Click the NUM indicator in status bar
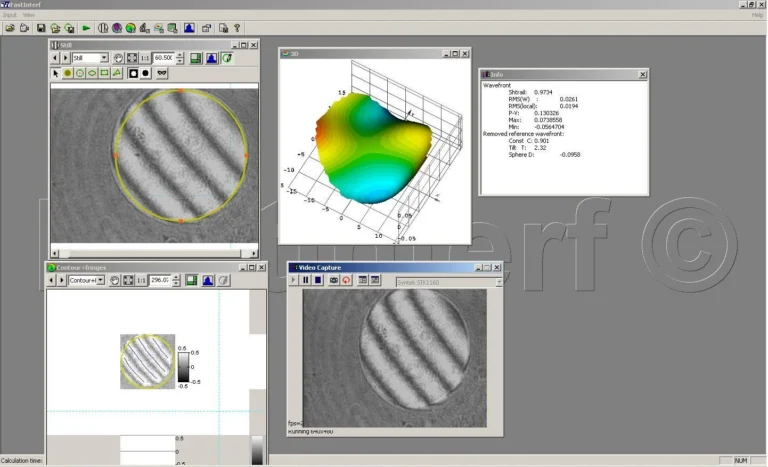Image resolution: width=768 pixels, height=467 pixels. pyautogui.click(x=741, y=461)
